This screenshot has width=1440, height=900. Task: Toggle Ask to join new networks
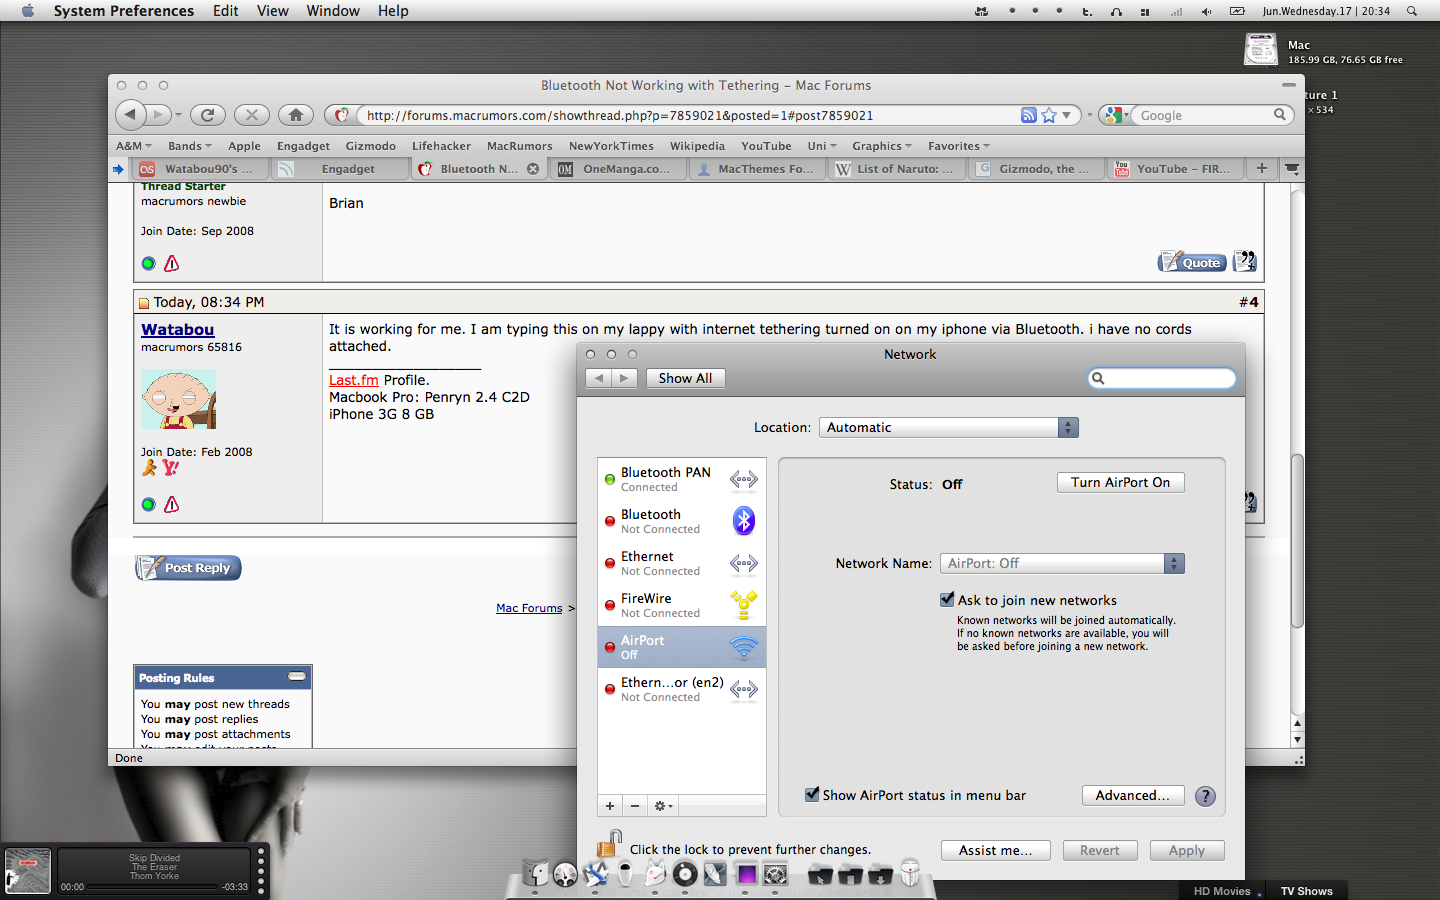[947, 600]
